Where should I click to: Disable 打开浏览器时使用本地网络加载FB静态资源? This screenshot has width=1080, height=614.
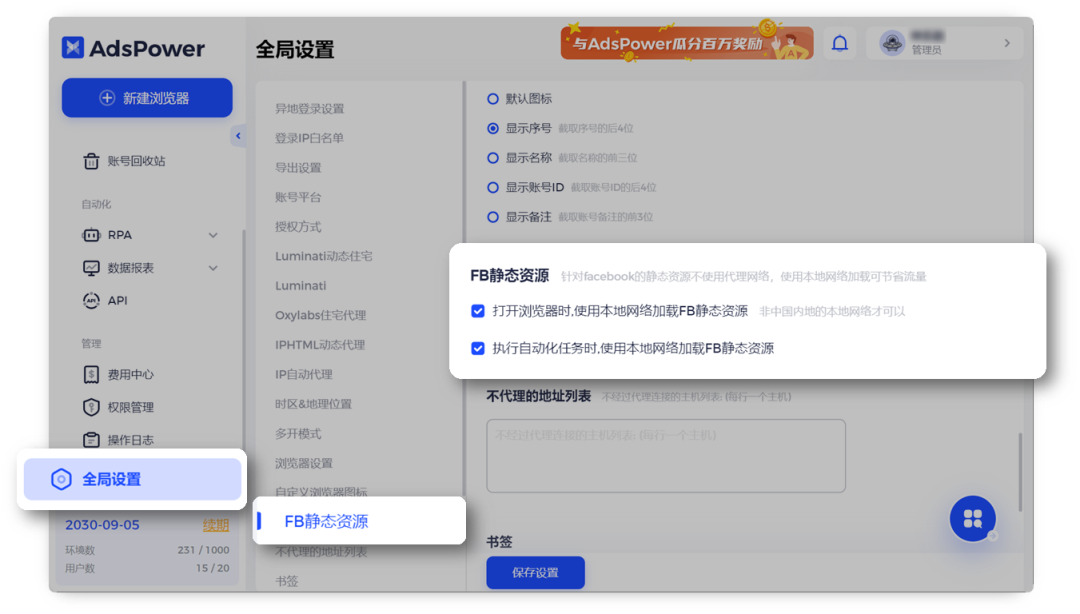[x=478, y=311]
